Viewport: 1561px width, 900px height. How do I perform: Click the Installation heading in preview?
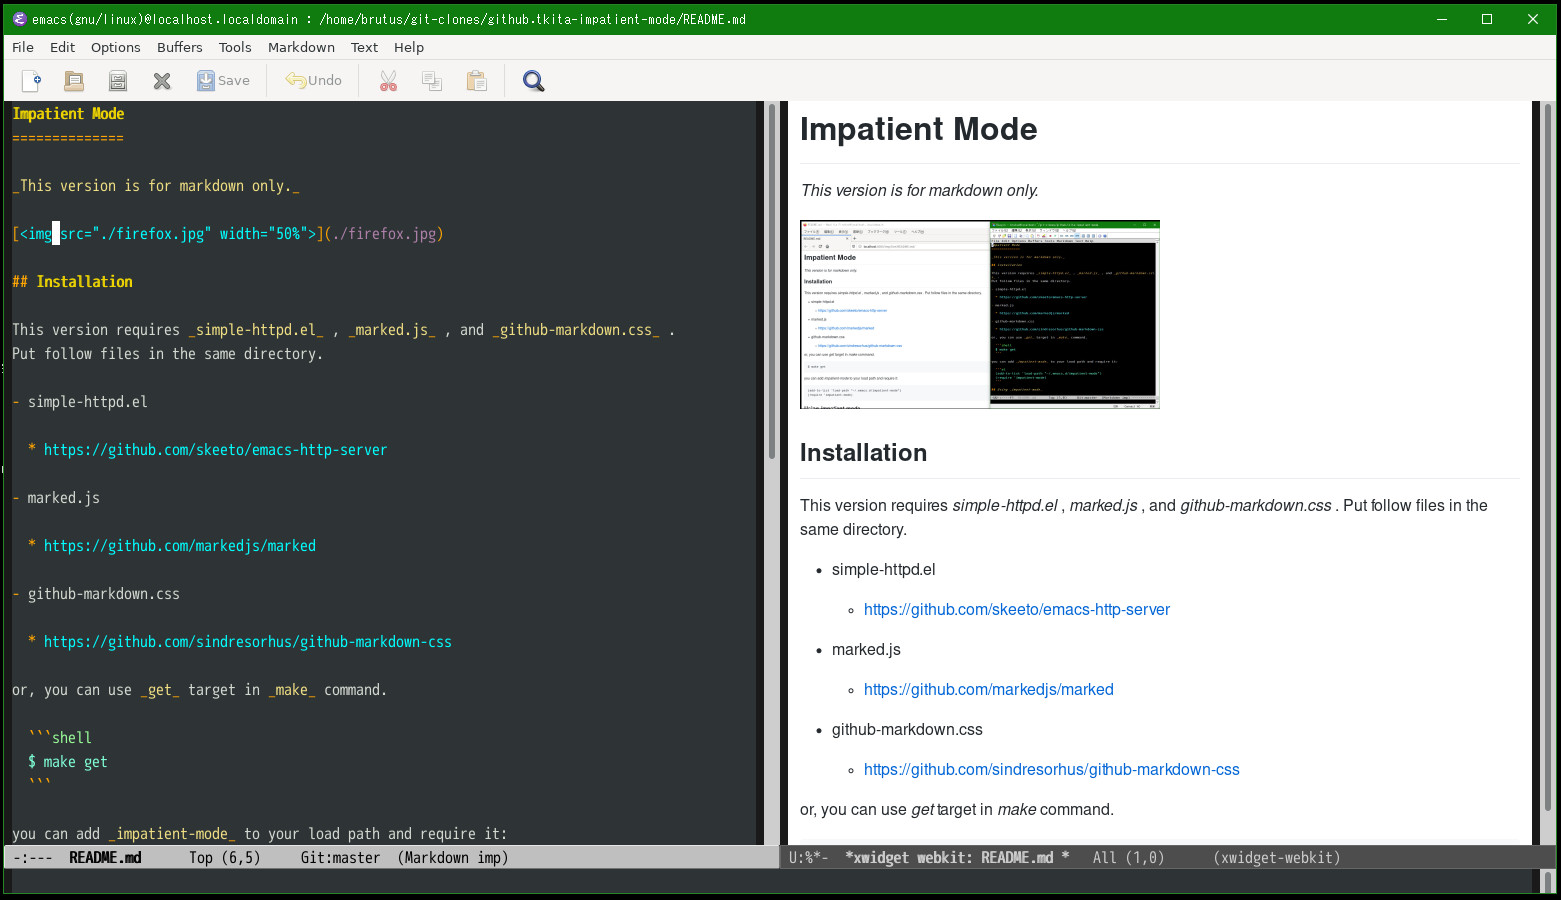click(x=863, y=453)
